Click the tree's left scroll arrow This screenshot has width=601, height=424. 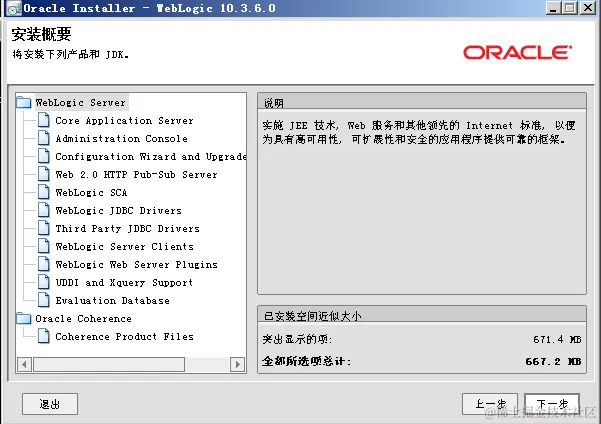pos(24,364)
